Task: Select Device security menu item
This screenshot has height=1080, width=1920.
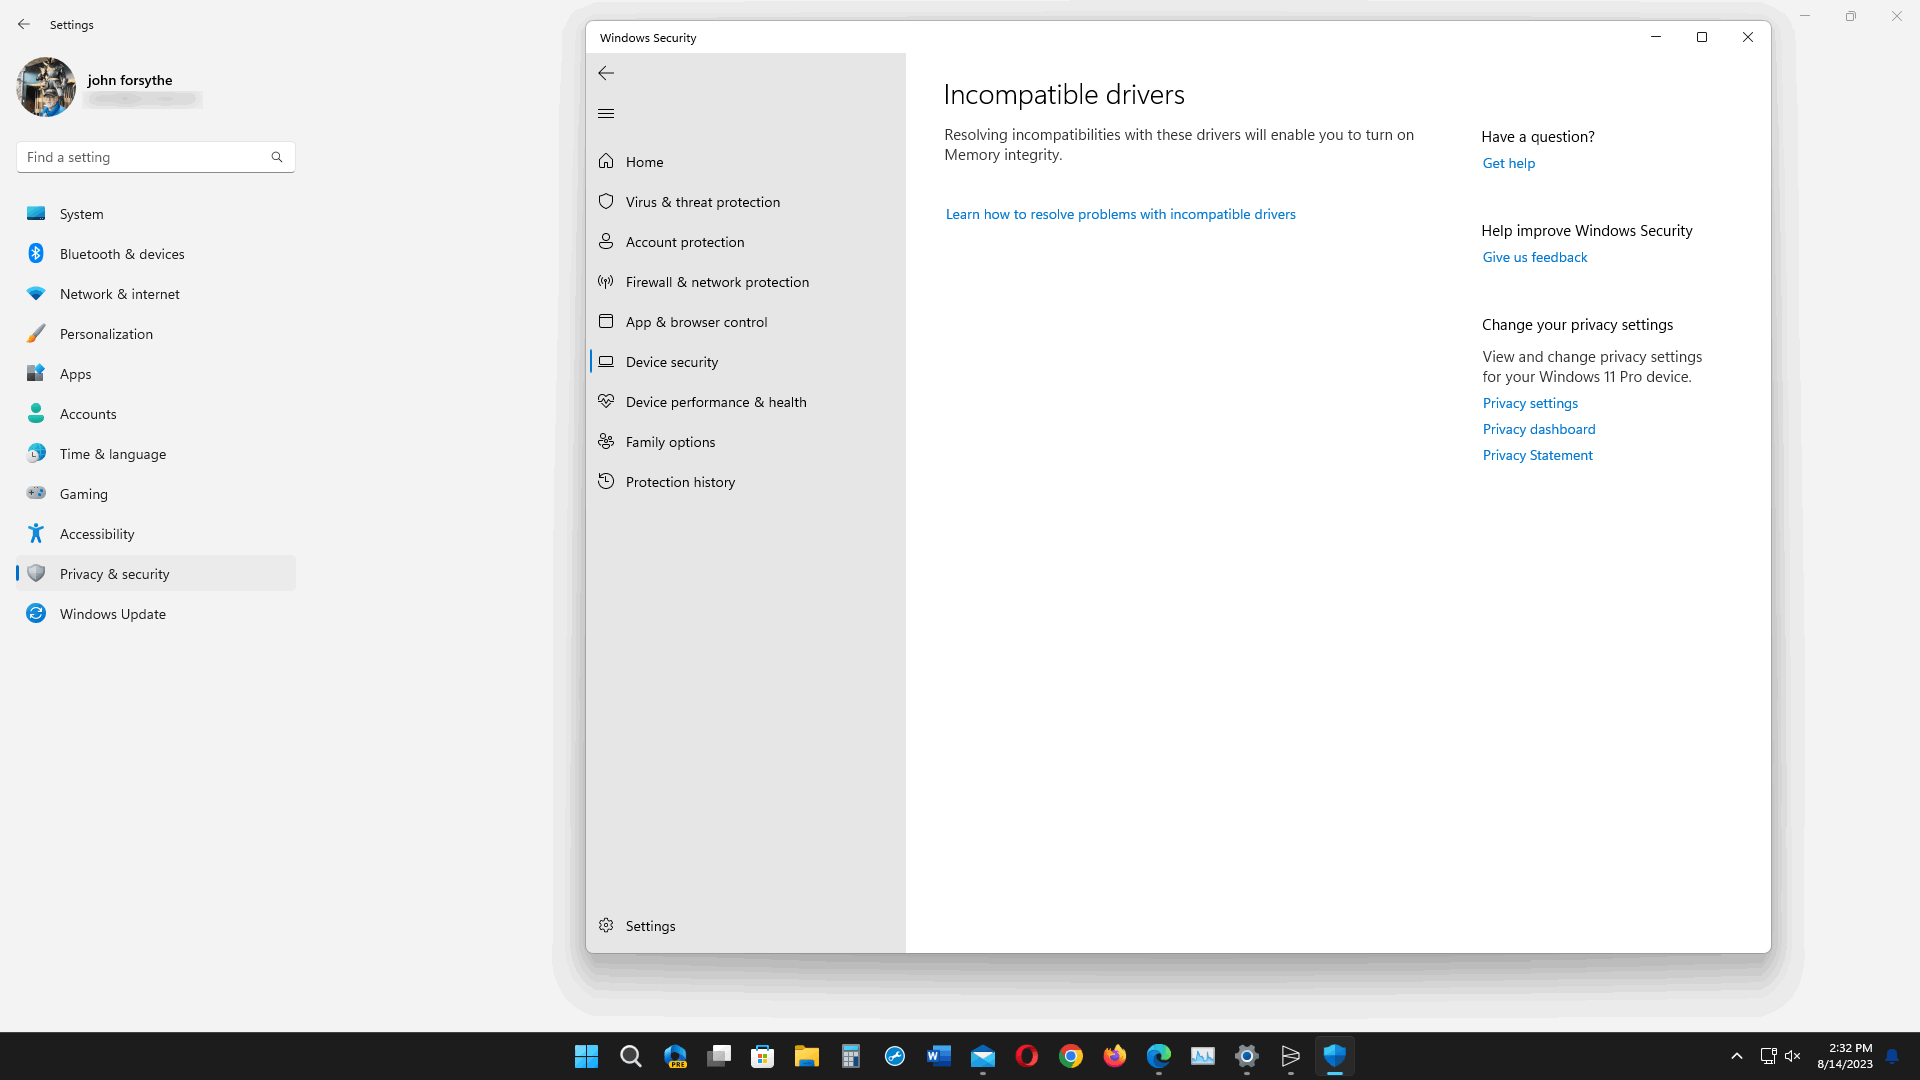Action: point(745,362)
